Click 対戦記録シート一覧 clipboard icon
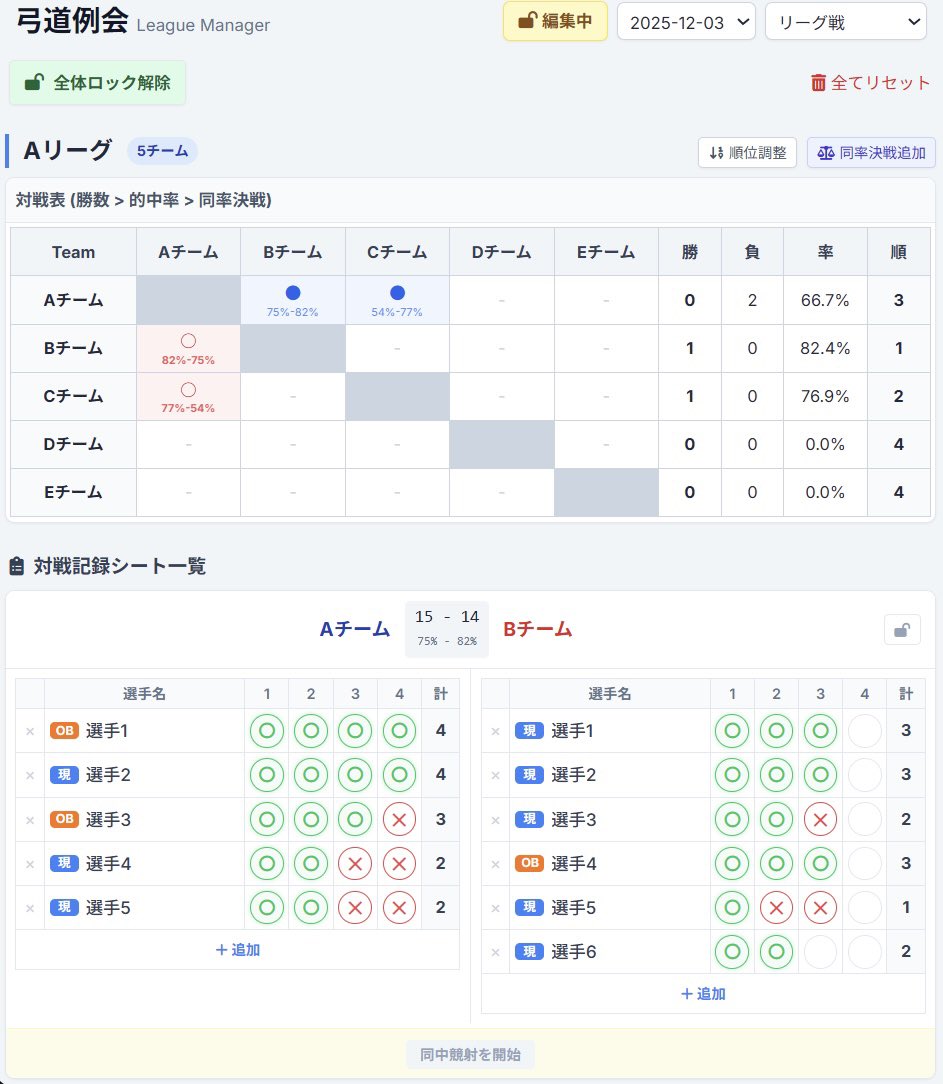Screen dimensions: 943x1084 (x=17, y=567)
